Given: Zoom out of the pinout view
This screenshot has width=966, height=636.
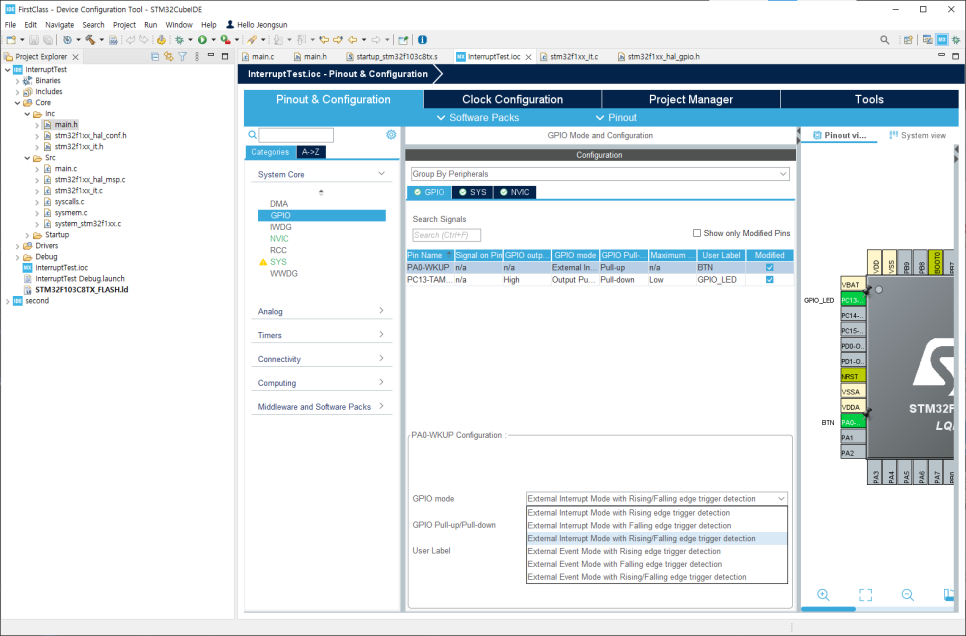Looking at the screenshot, I should (907, 595).
